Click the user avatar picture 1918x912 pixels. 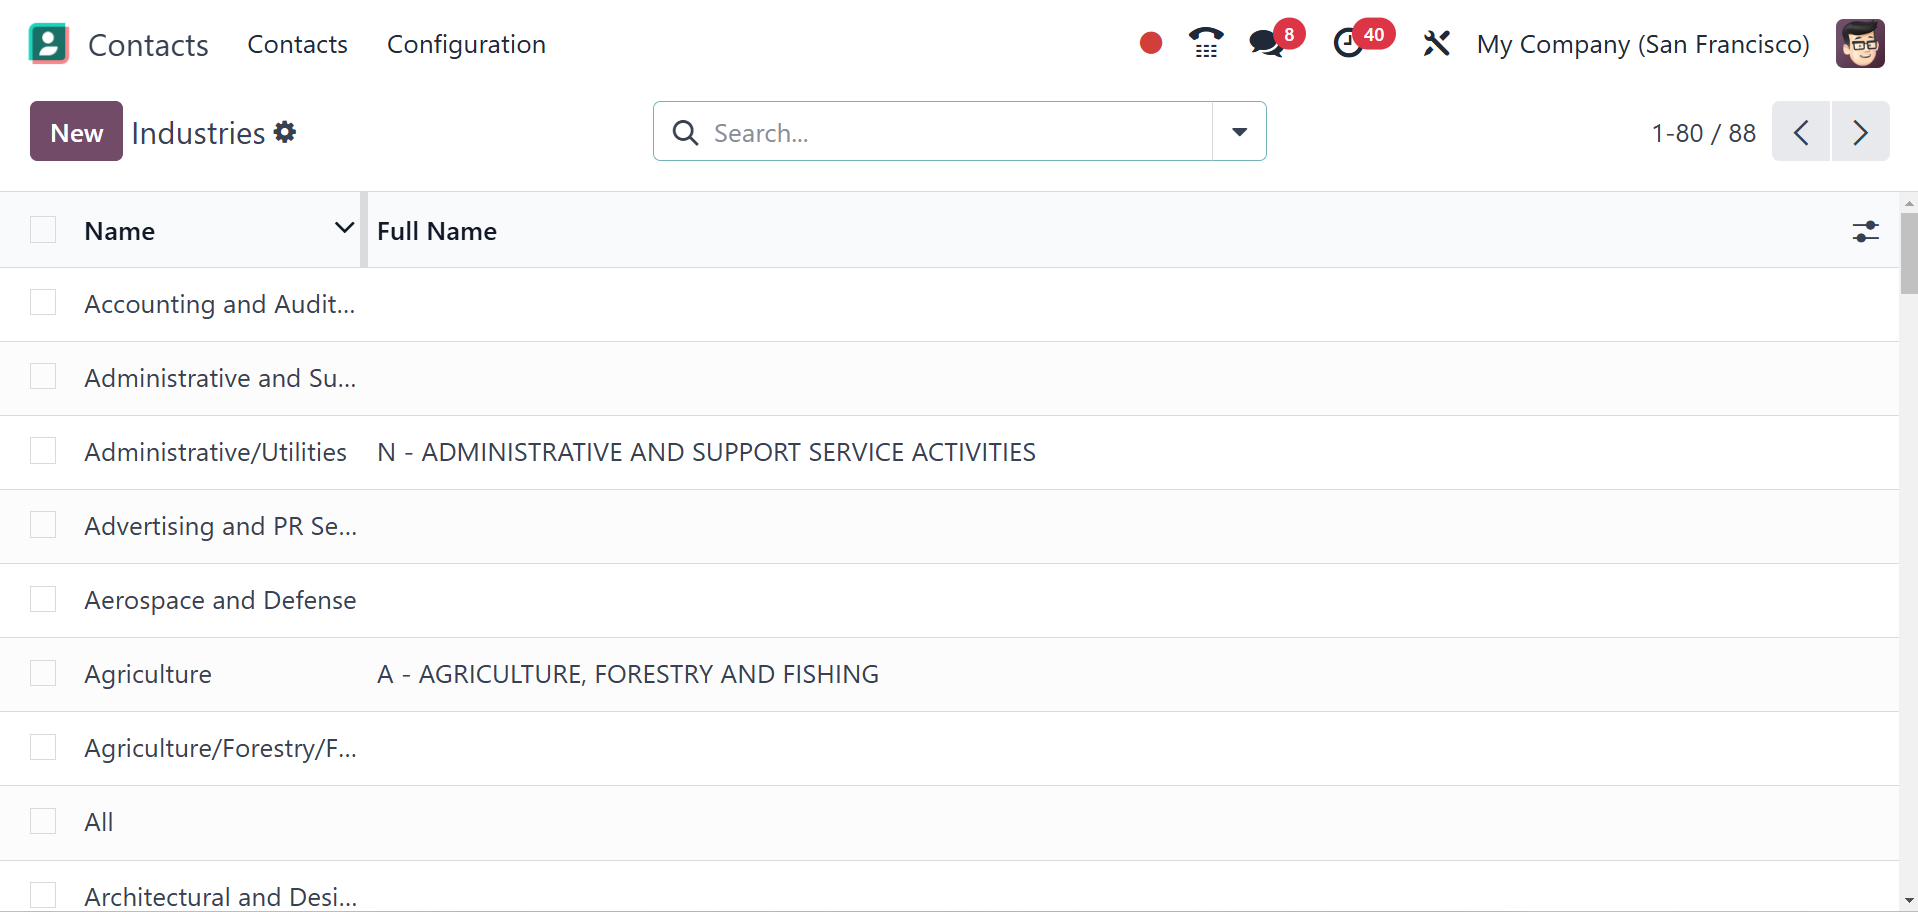tap(1860, 44)
